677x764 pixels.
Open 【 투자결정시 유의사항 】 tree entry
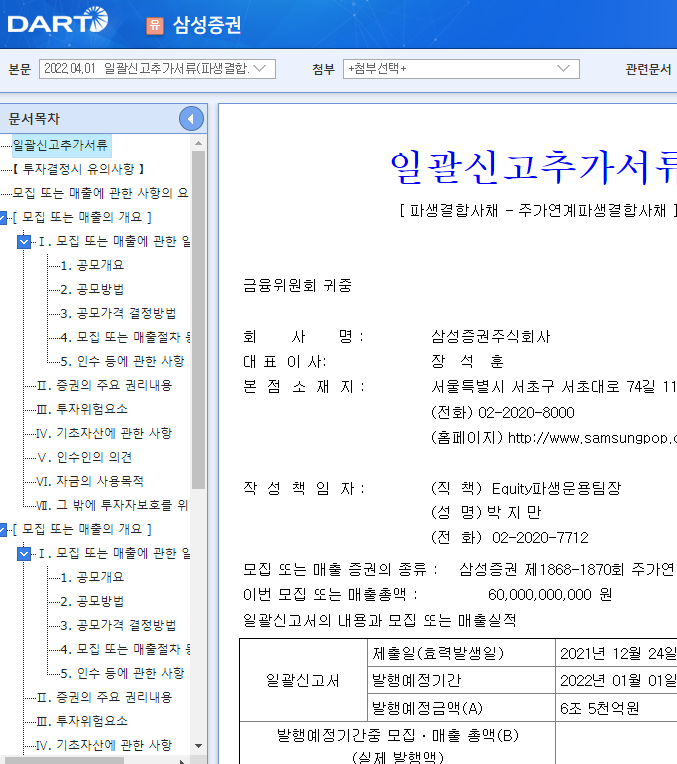click(78, 169)
